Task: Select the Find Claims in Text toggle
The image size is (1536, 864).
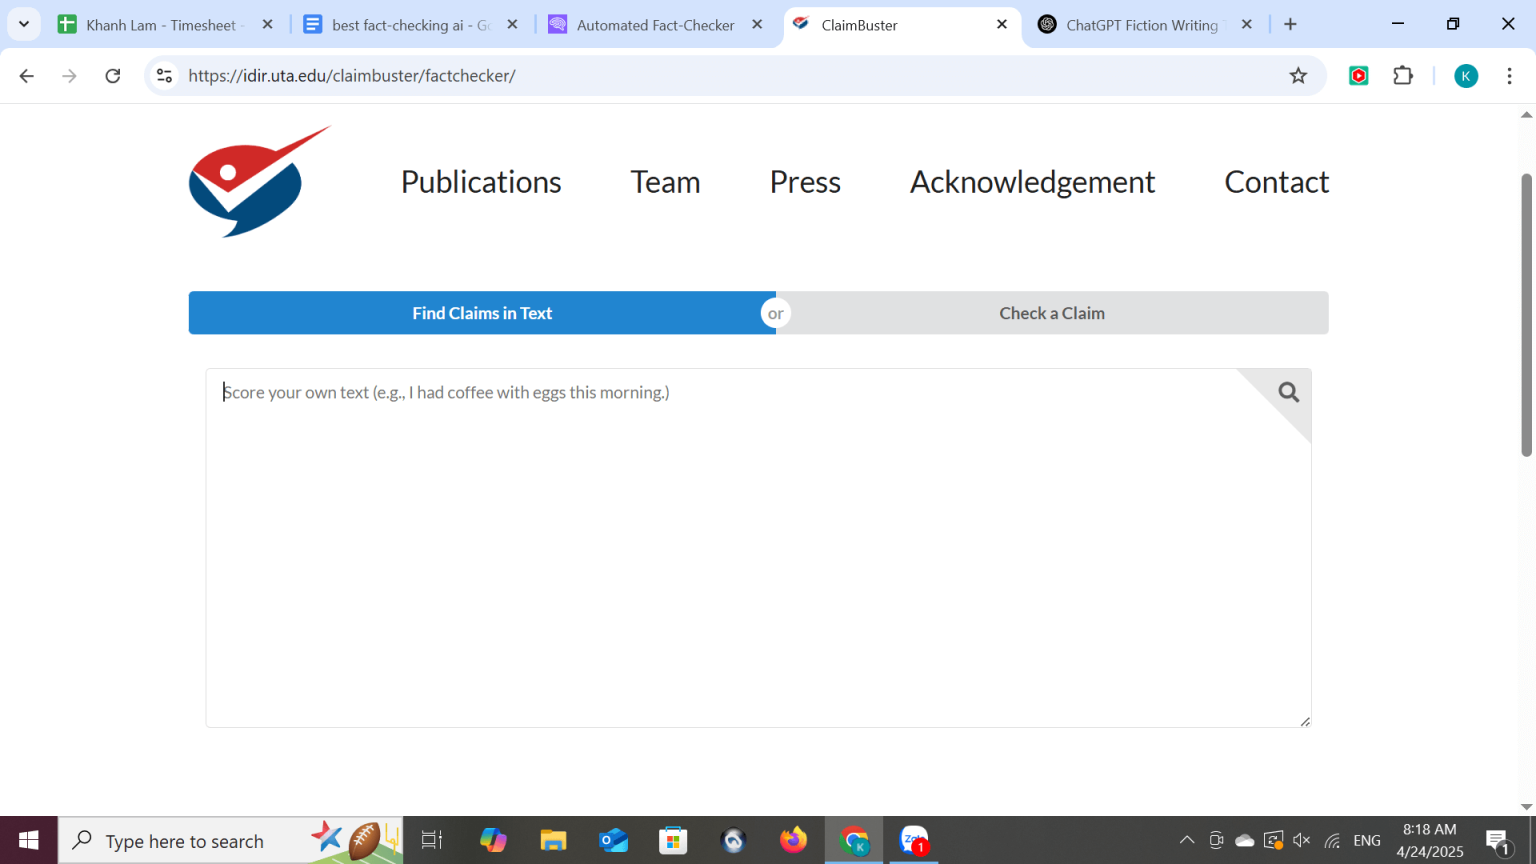Action: click(481, 313)
